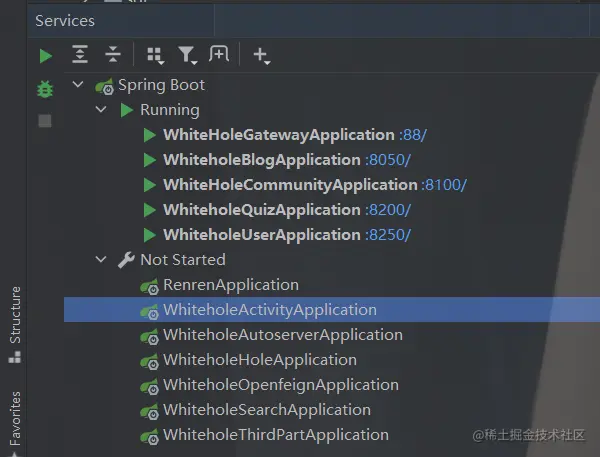
Task: Click the Not Started wrench icon
Action: point(126,260)
